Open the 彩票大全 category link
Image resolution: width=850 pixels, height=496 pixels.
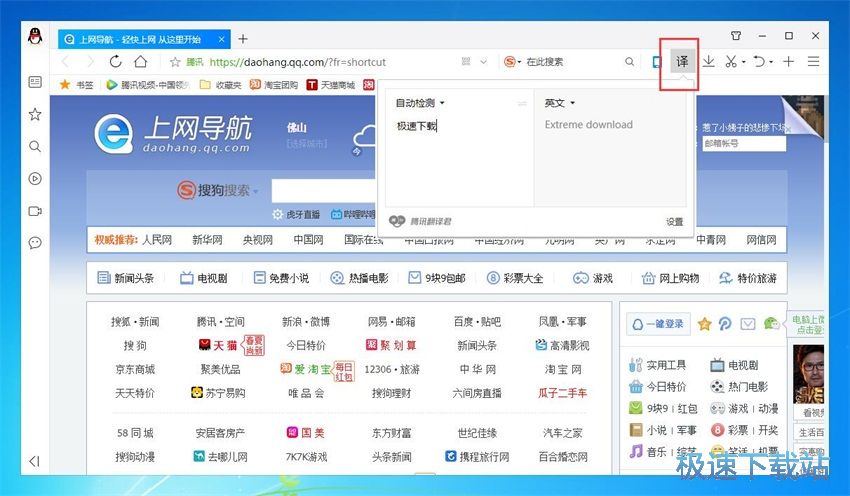point(515,278)
